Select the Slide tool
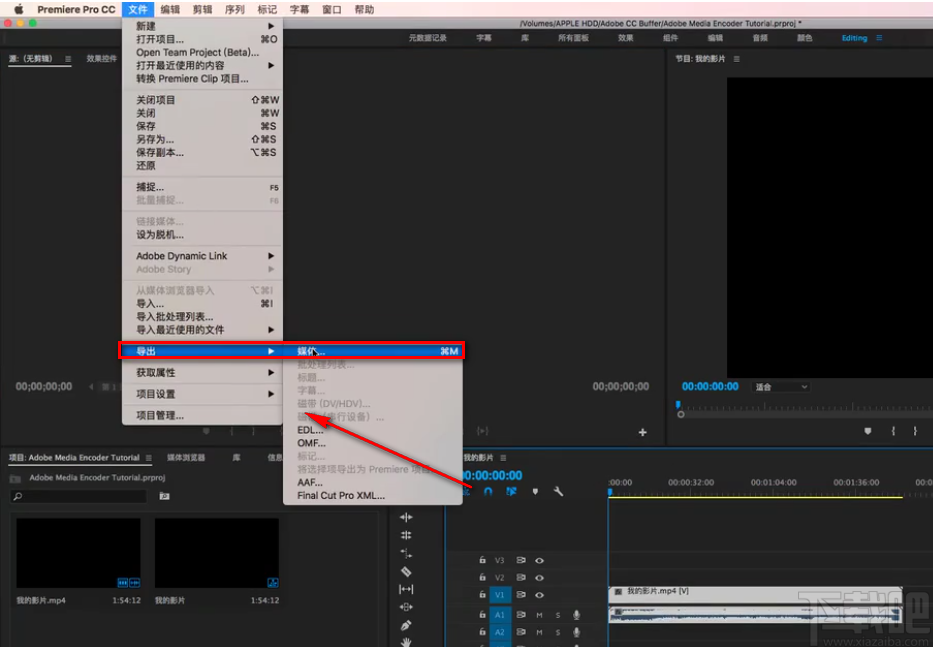The image size is (933, 647). coord(406,607)
